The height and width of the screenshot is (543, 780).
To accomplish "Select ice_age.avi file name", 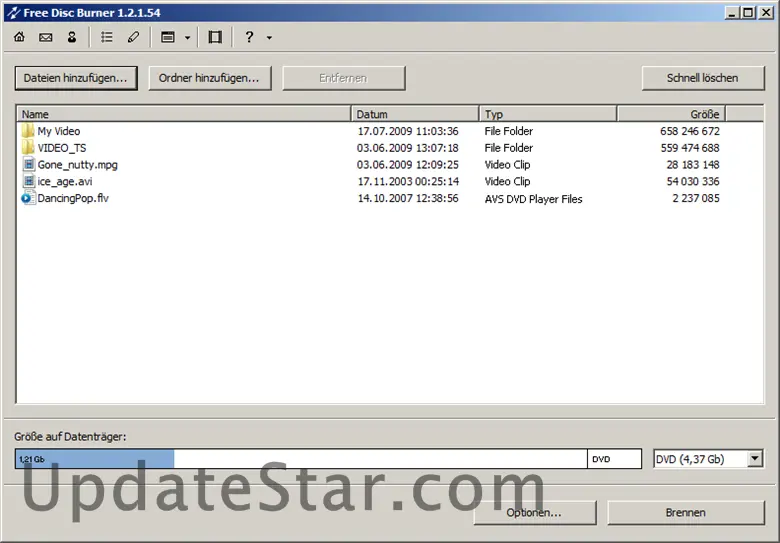I will [65, 181].
